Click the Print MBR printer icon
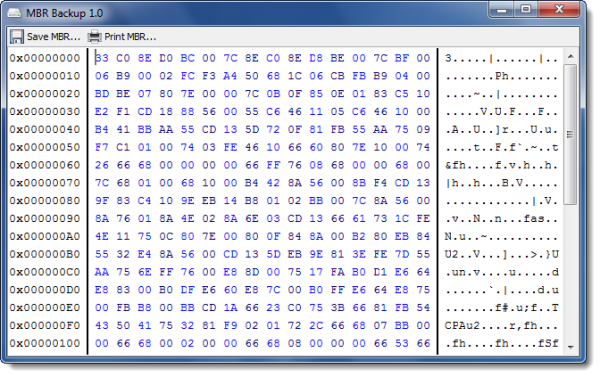600x377 pixels. click(94, 37)
